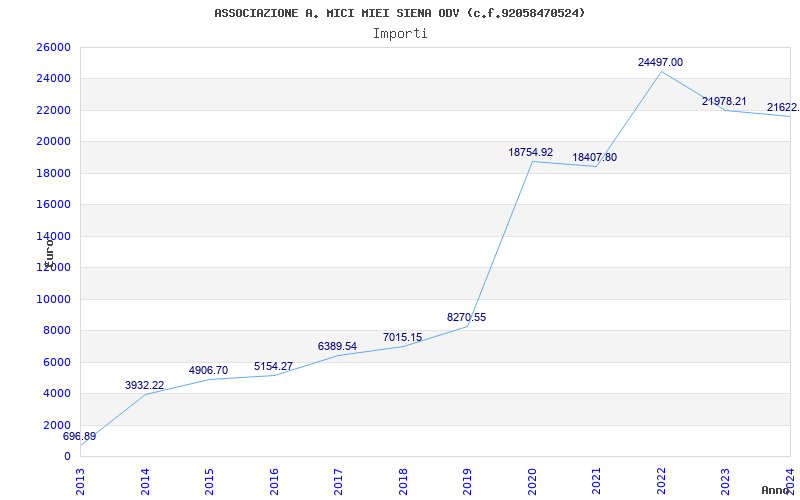Click the Importi subtitle
This screenshot has width=800, height=500.
tap(400, 34)
